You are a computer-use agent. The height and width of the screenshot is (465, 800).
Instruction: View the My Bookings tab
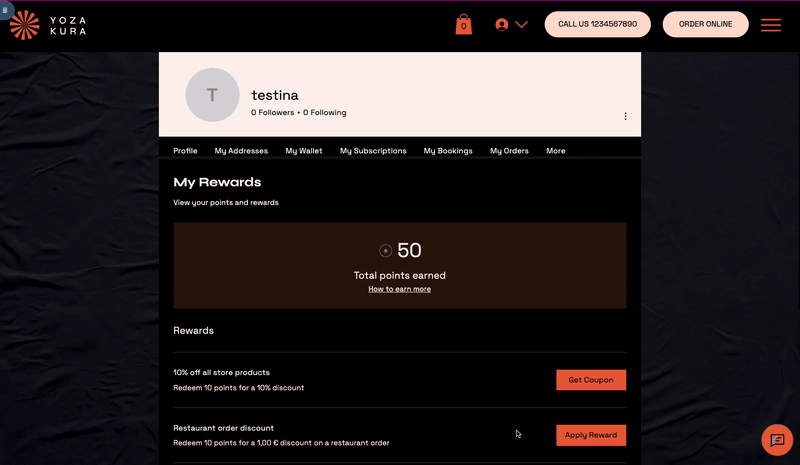(448, 151)
